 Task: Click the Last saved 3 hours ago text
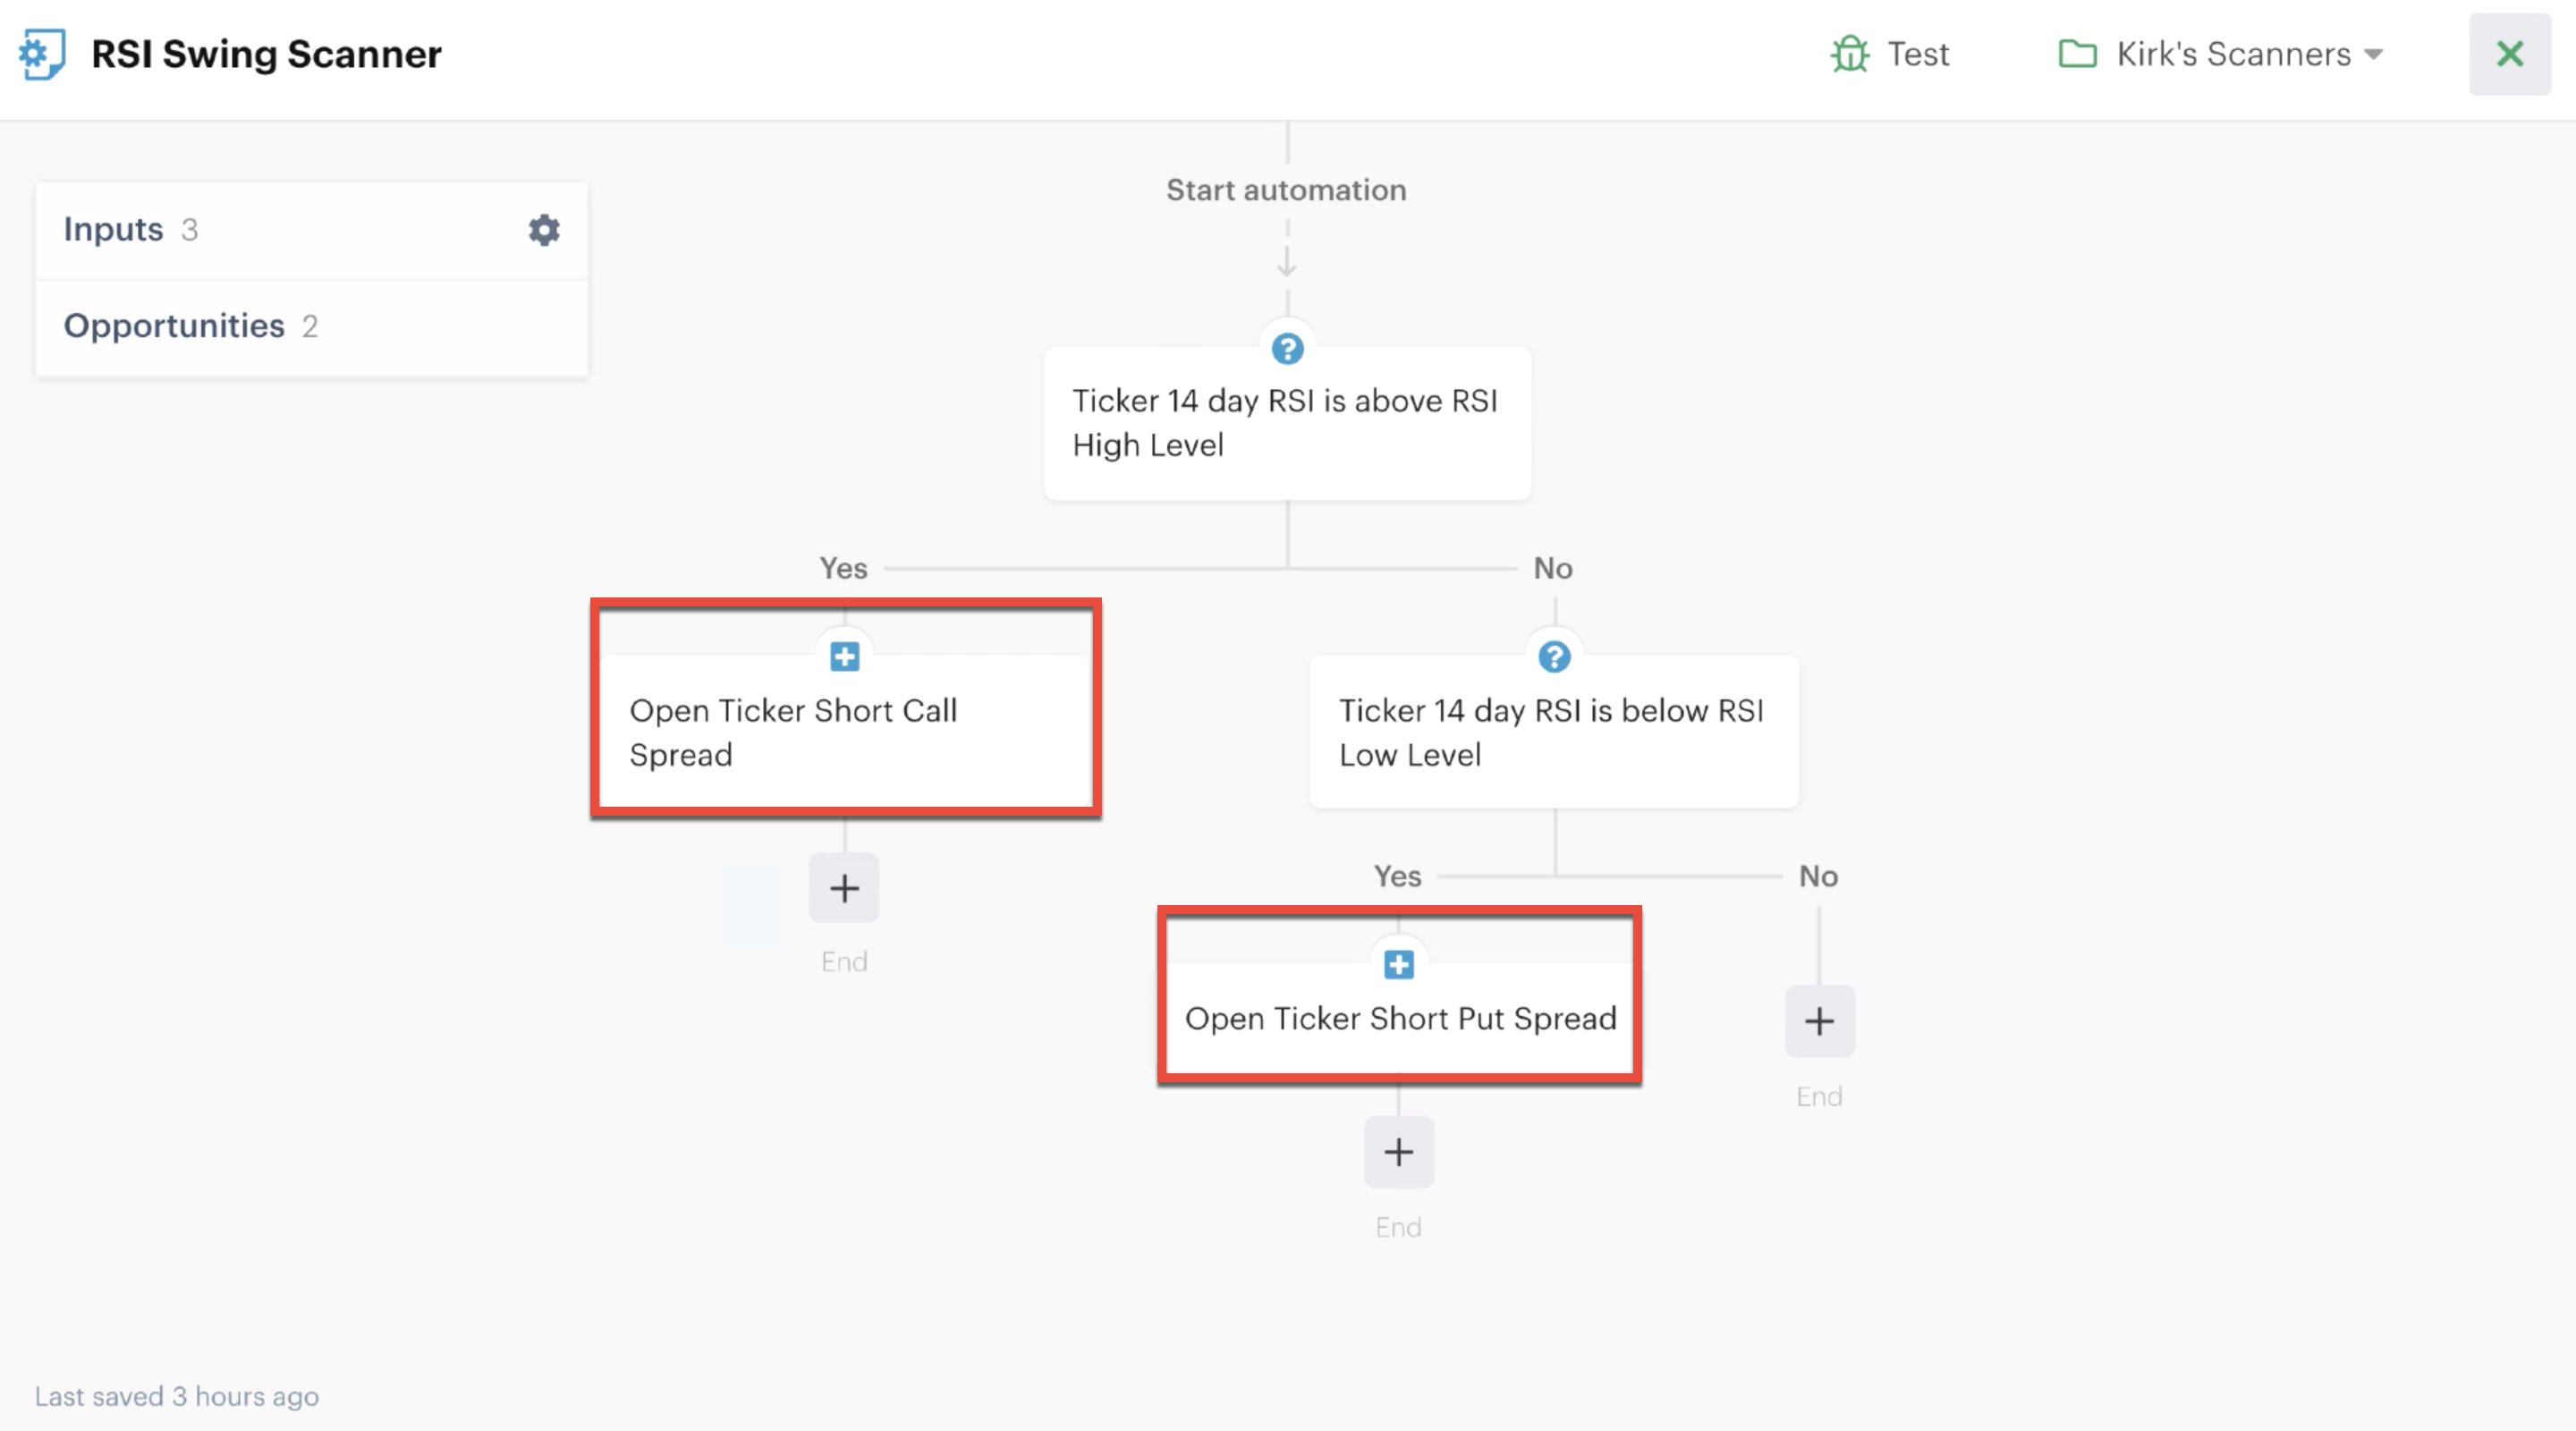tap(177, 1396)
